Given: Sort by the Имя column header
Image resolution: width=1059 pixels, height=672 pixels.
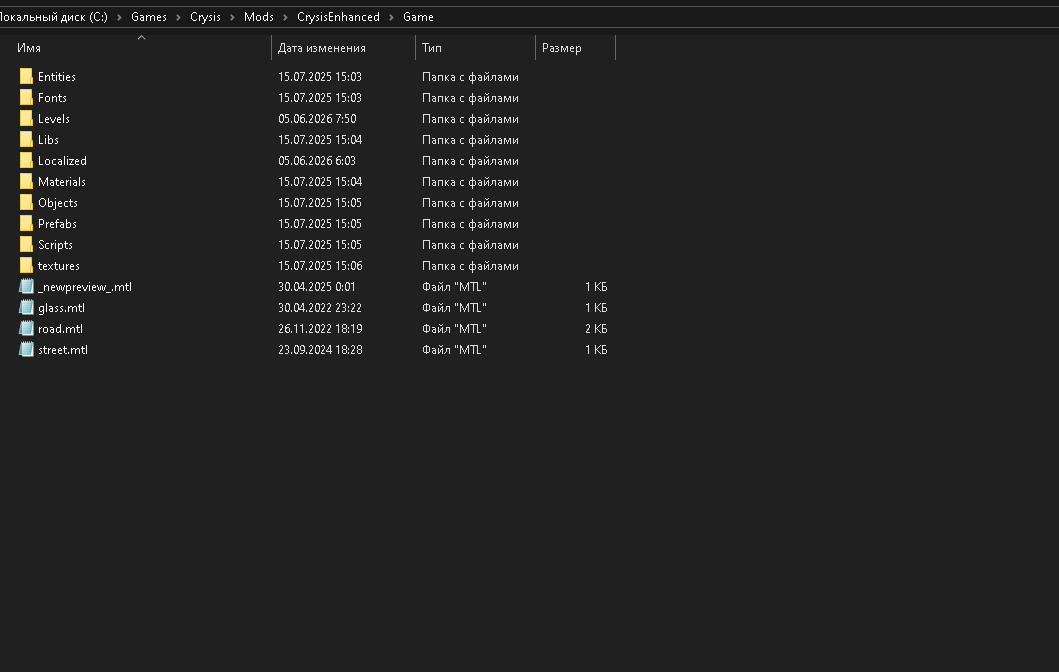Looking at the screenshot, I should pos(29,48).
